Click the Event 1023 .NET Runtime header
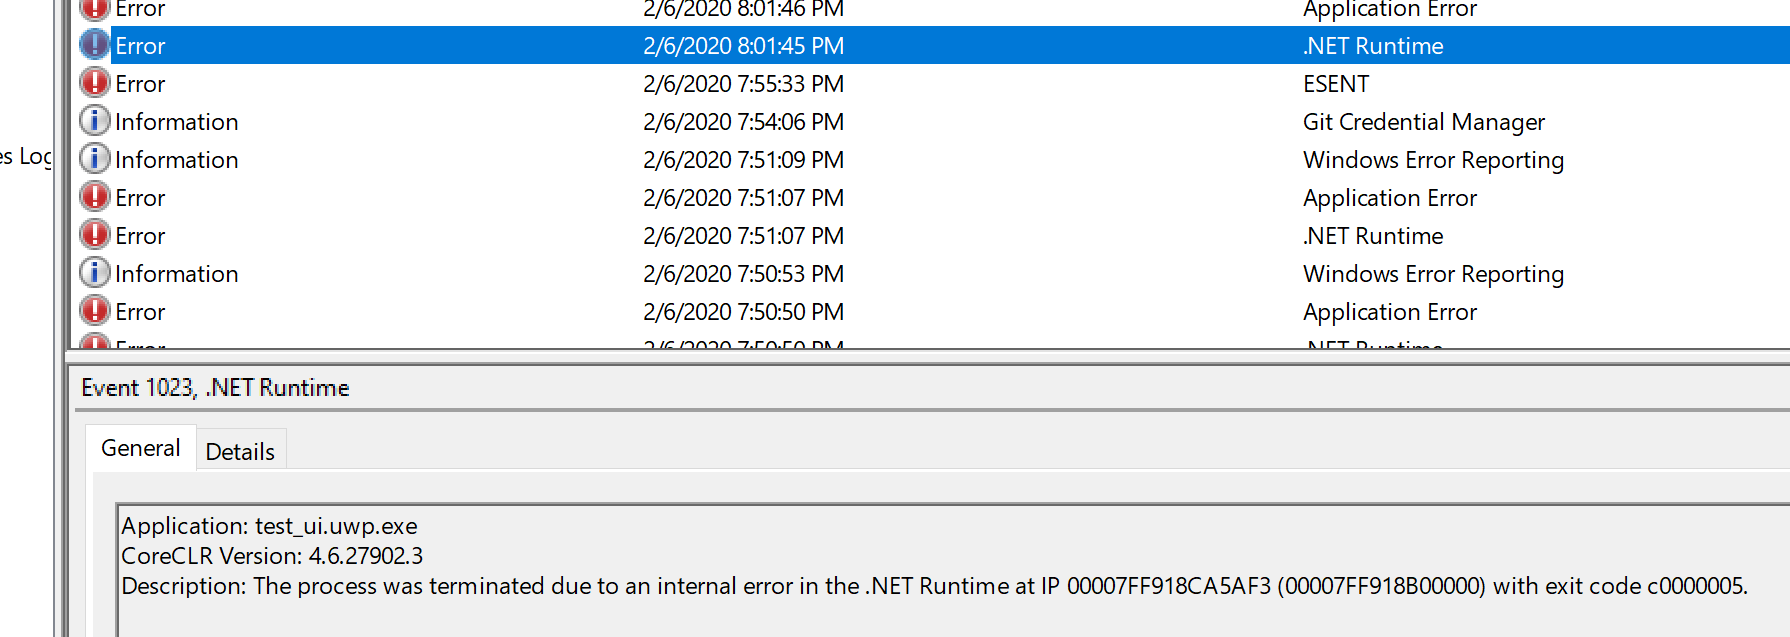 click(216, 387)
